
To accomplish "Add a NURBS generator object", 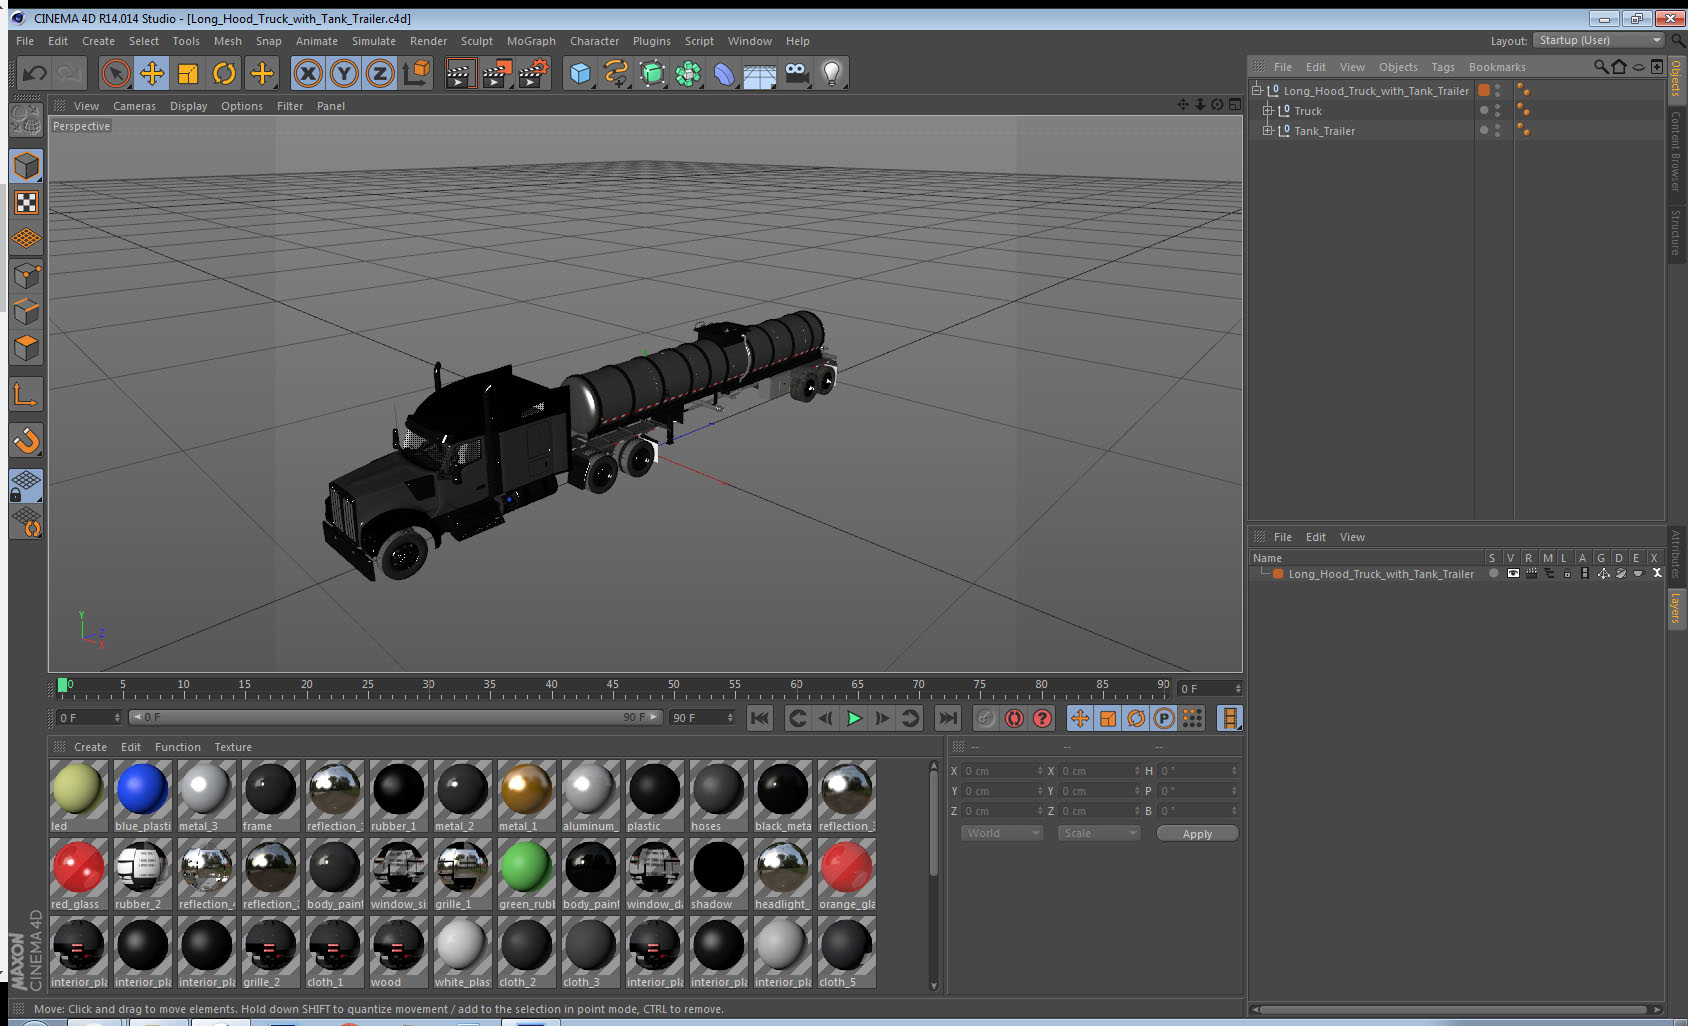I will 652,73.
